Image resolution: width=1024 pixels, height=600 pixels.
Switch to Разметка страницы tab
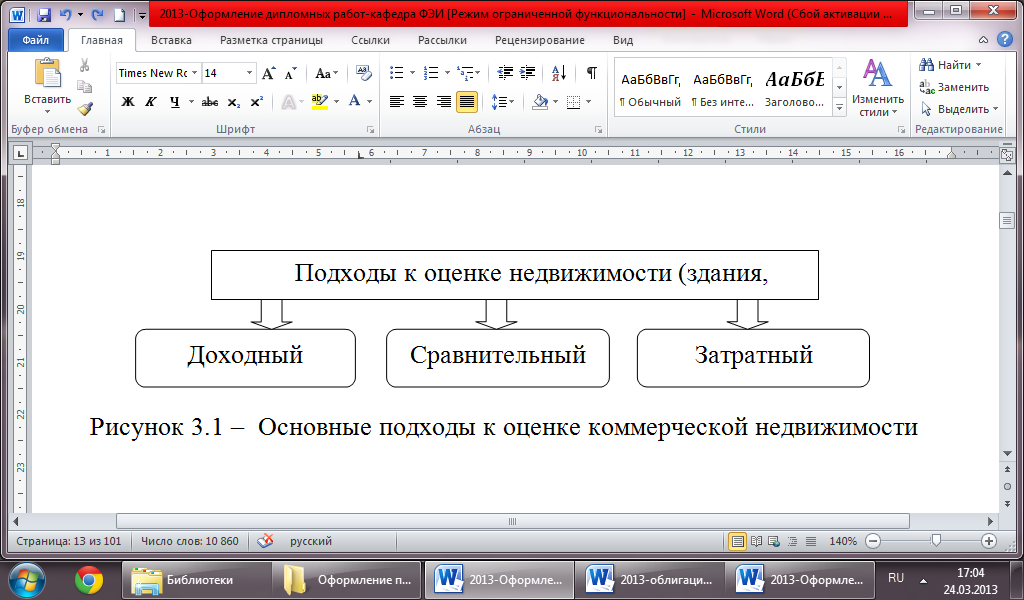(271, 40)
